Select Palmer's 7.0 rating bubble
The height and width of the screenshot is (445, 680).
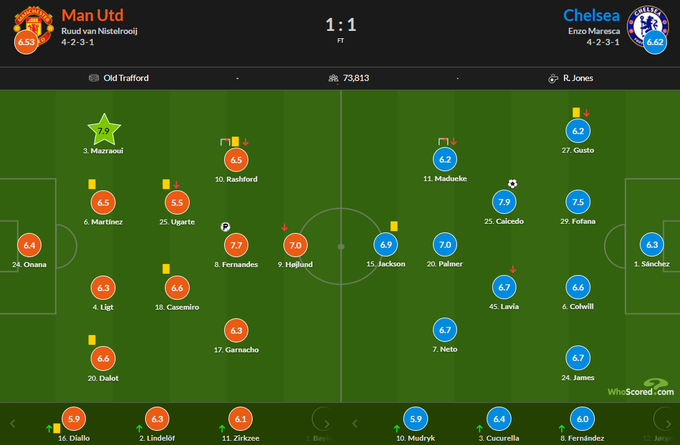(x=447, y=244)
